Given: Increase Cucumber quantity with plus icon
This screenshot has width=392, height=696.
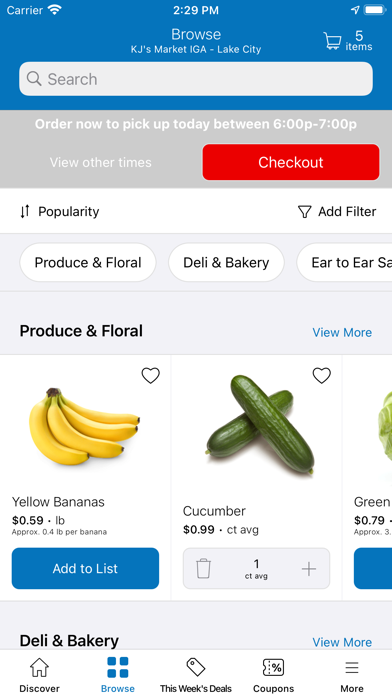Looking at the screenshot, I should tap(309, 569).
